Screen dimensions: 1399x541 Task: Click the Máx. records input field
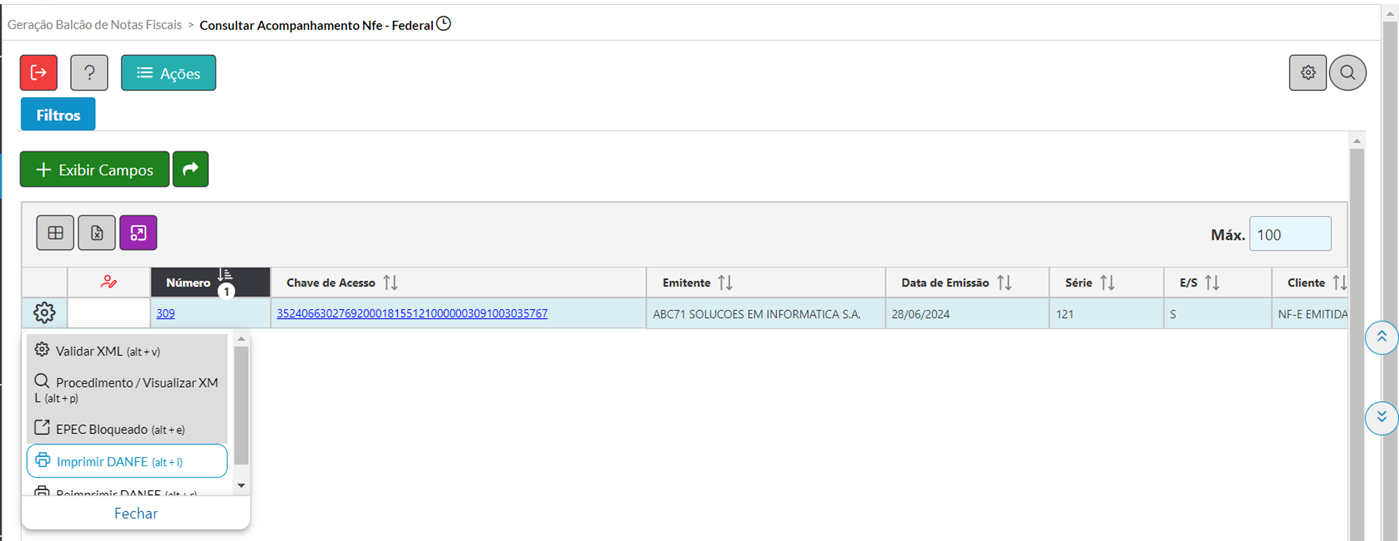1290,234
